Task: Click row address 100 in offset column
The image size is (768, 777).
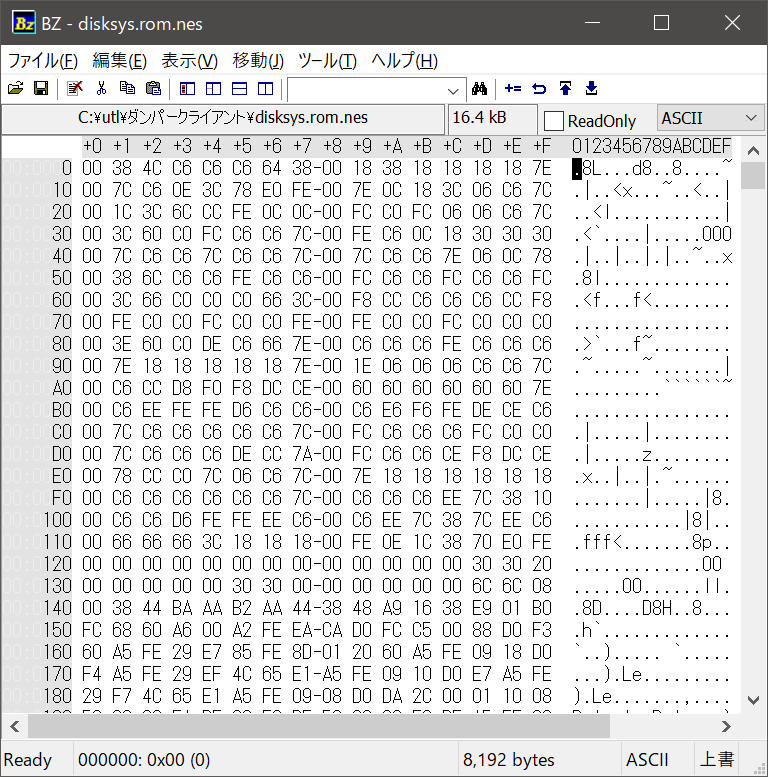Action: point(57,520)
